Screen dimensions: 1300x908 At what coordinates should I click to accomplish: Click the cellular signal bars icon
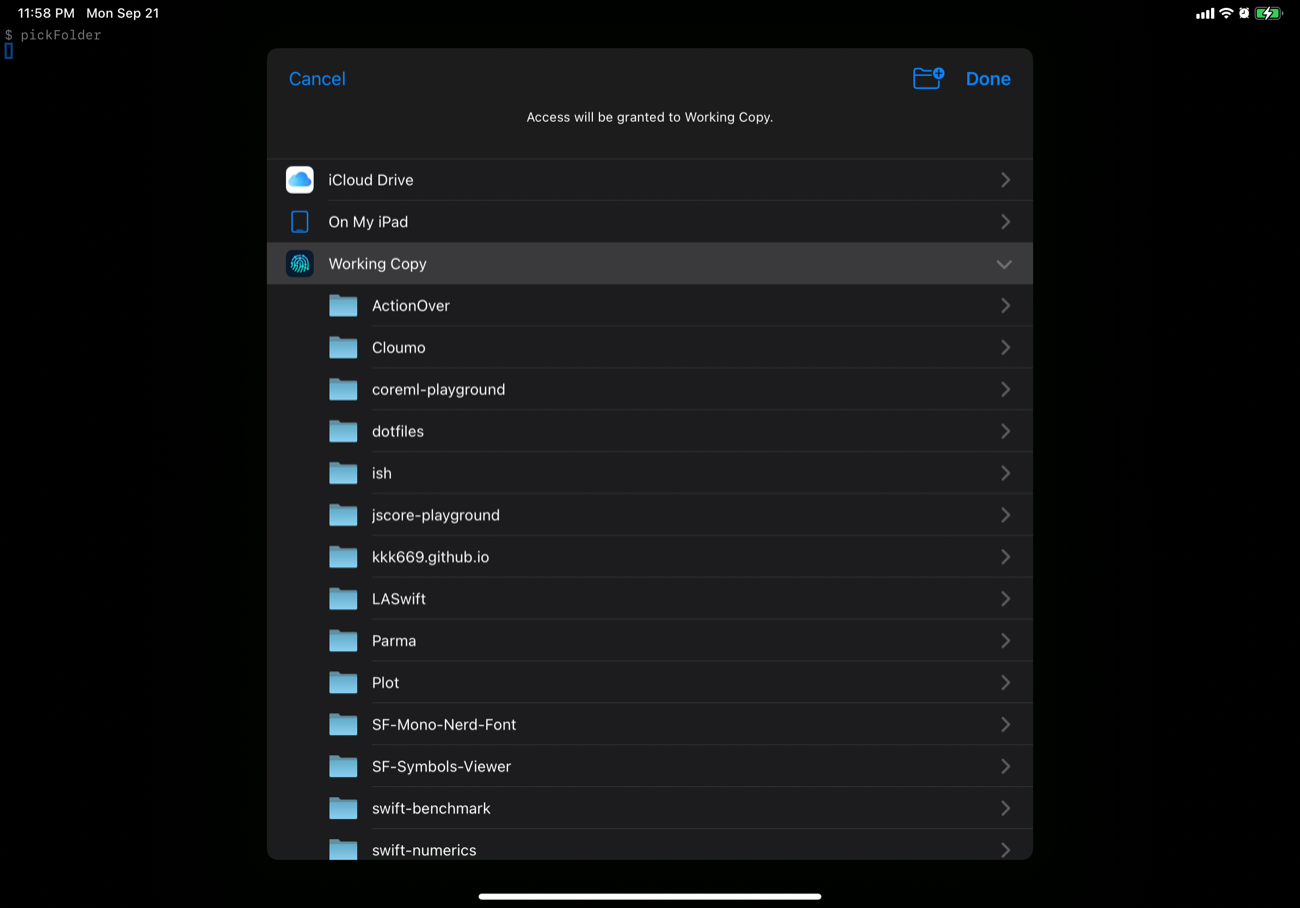coord(1205,14)
